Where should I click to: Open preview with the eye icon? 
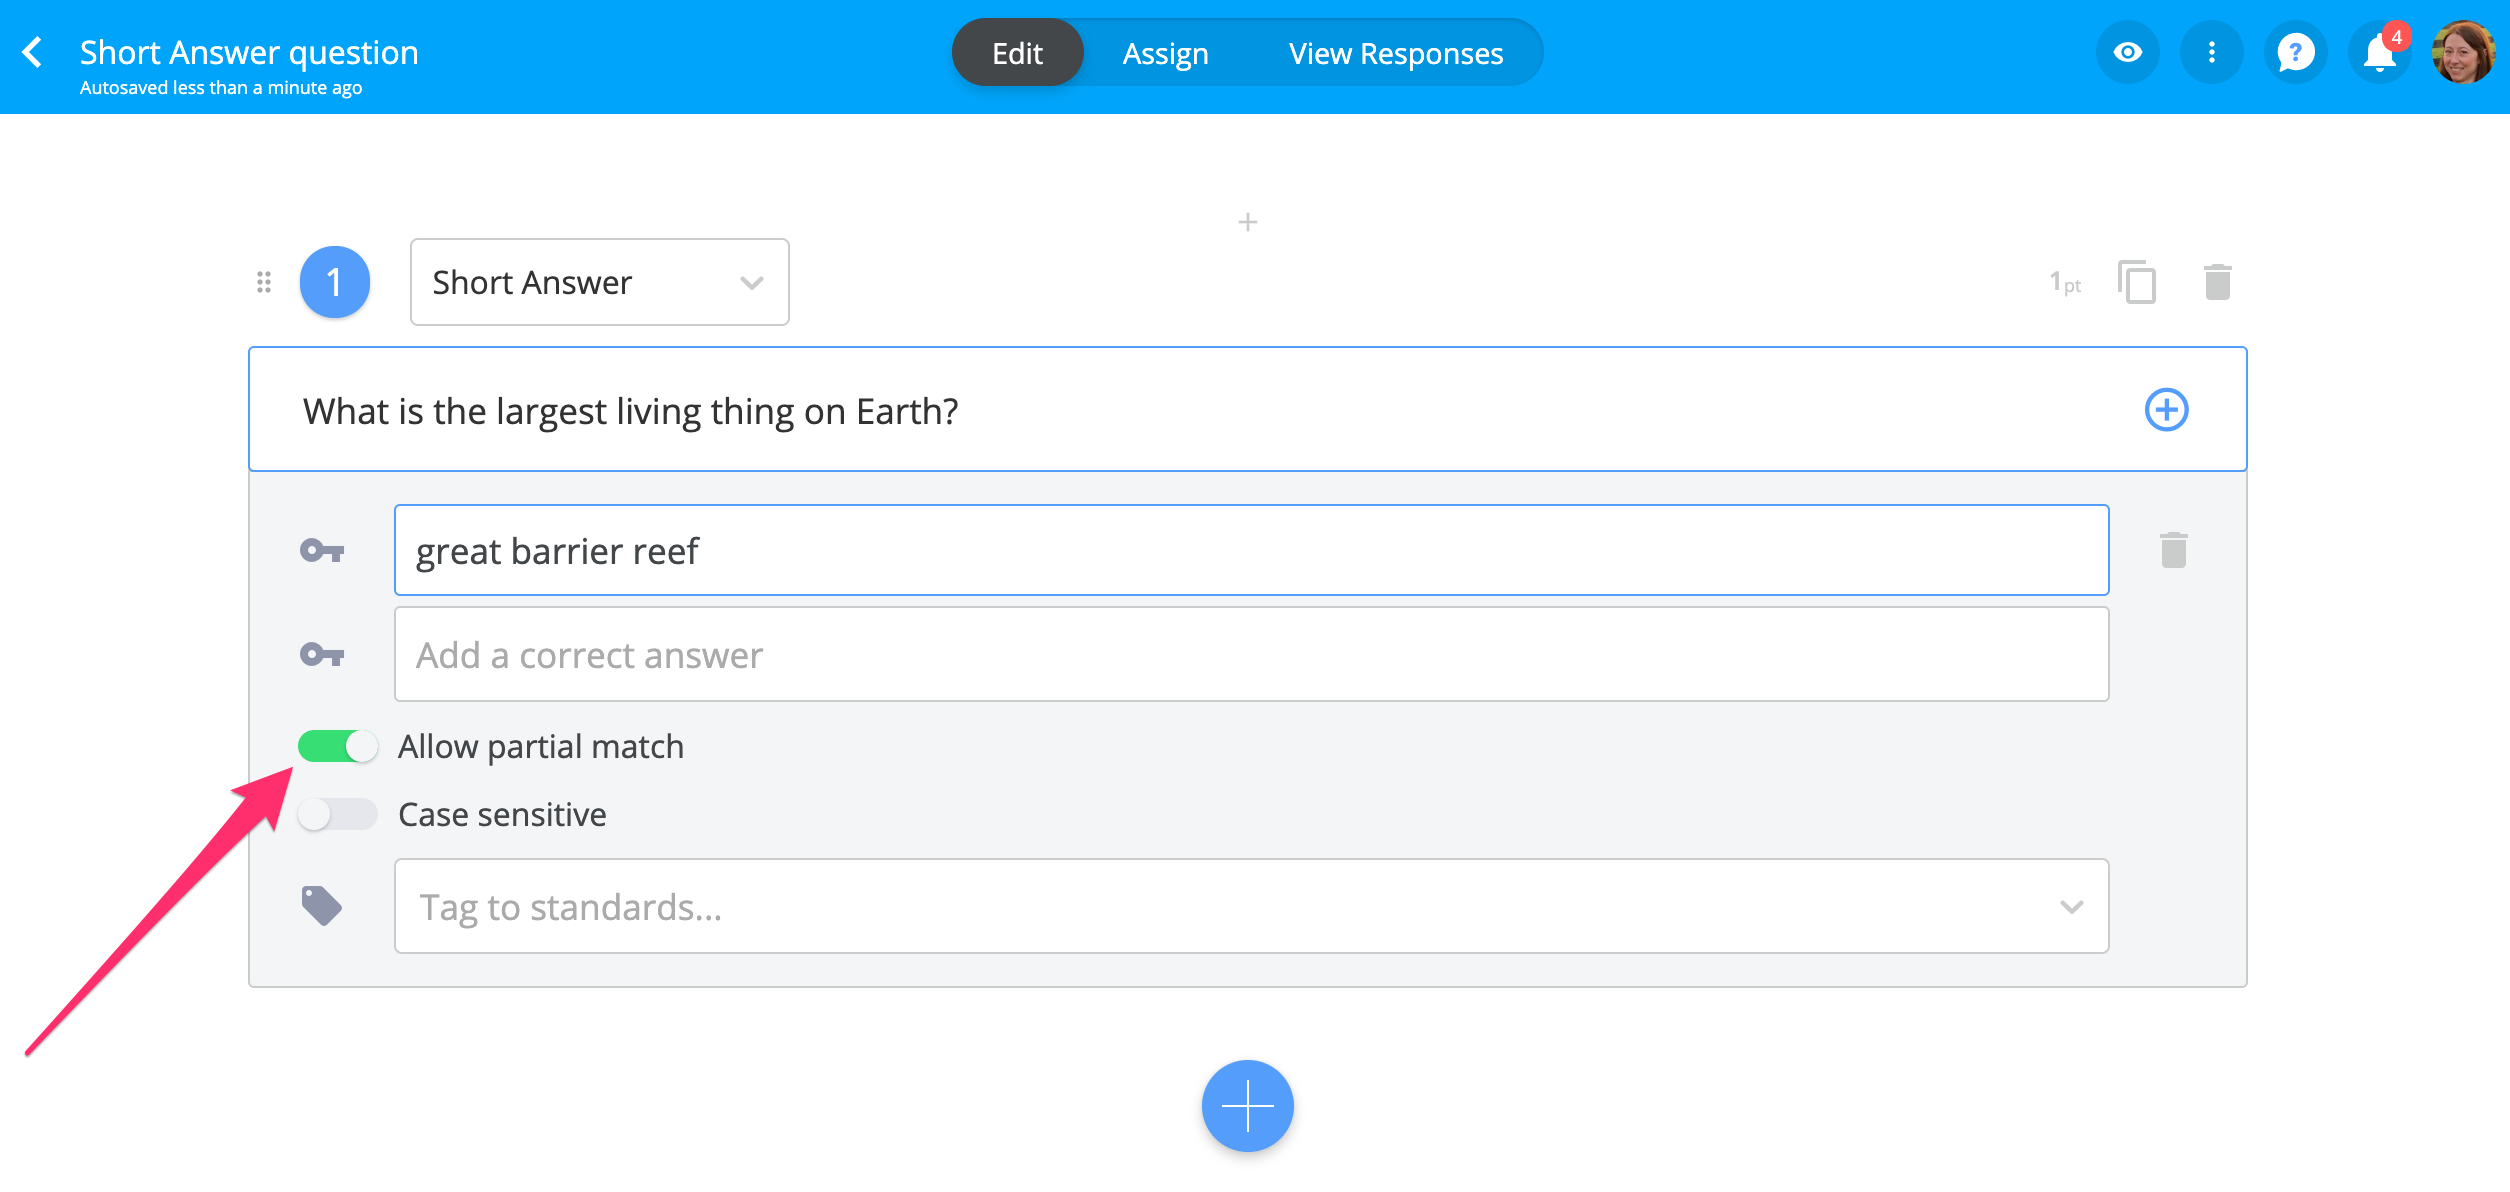(x=2127, y=53)
